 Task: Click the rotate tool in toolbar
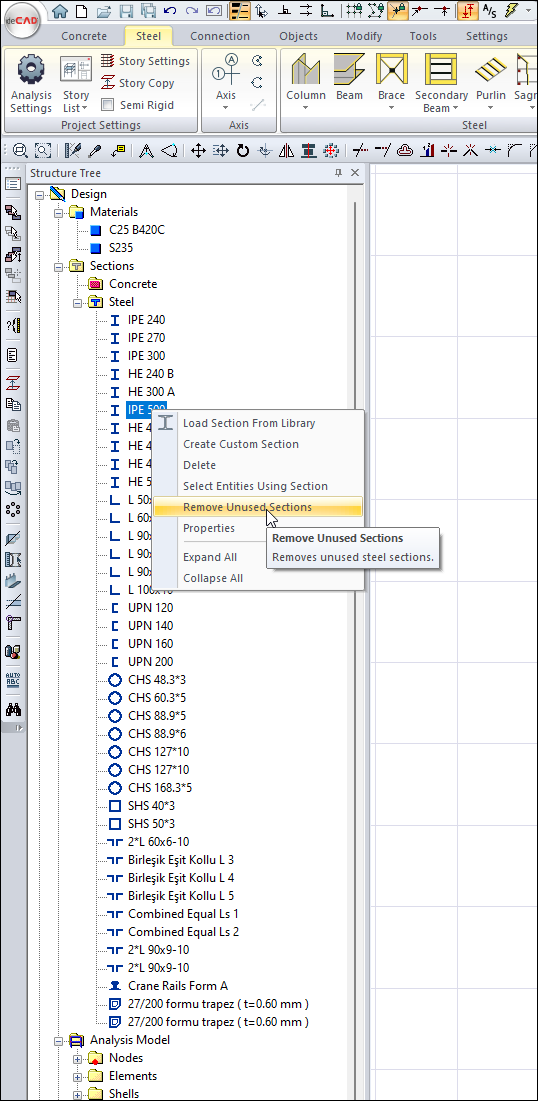click(243, 150)
